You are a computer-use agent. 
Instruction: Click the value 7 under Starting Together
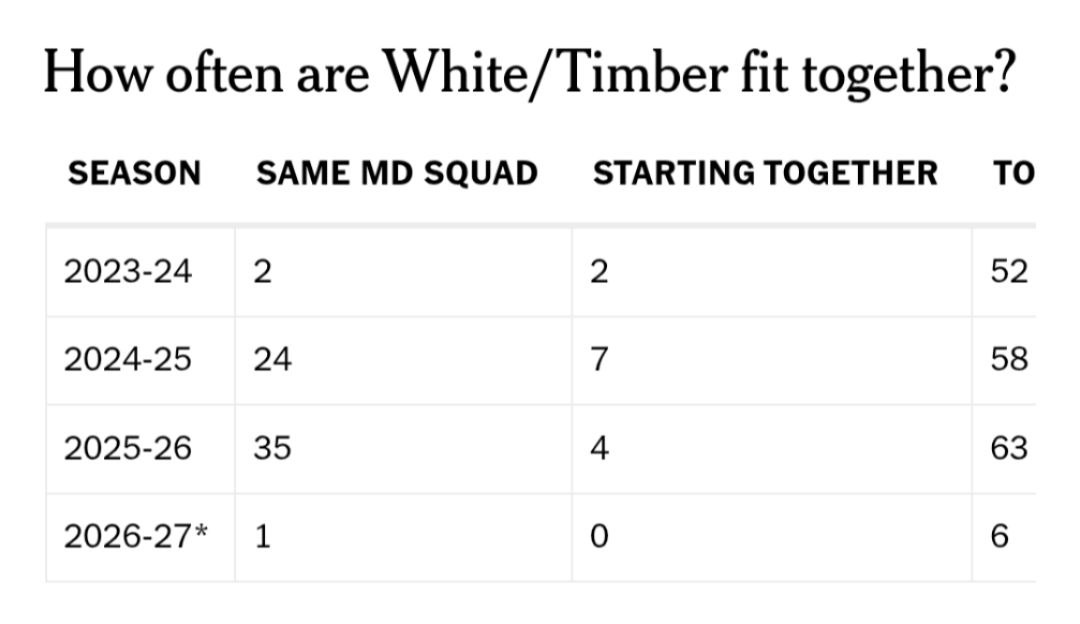pos(599,360)
